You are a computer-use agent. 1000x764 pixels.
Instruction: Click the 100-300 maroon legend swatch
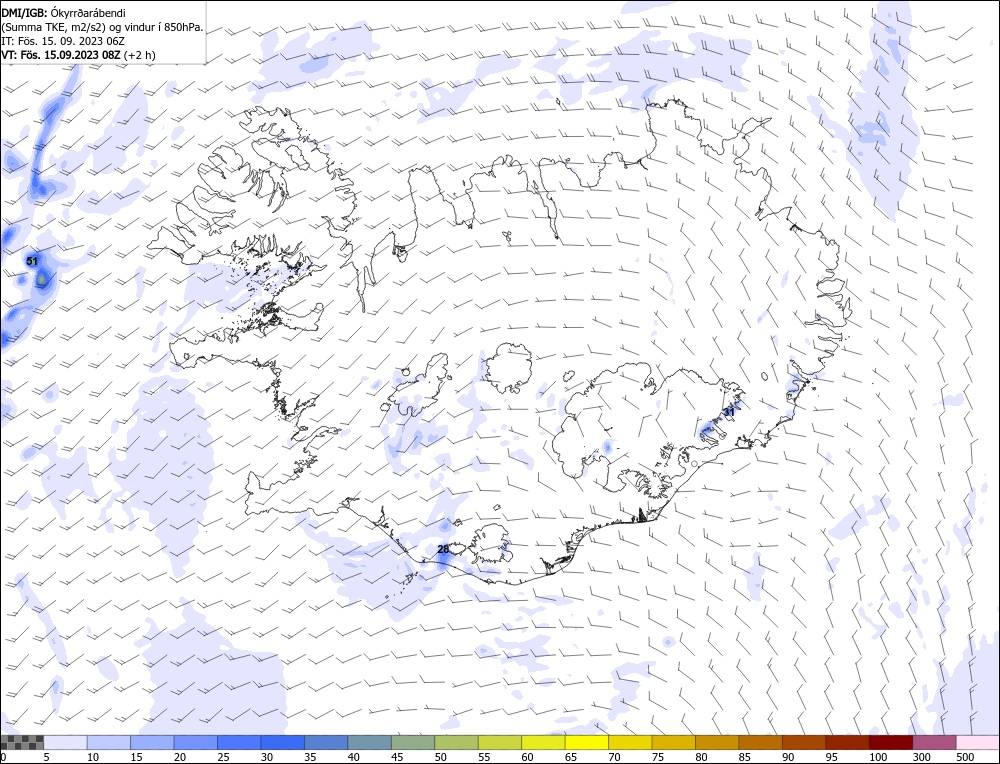point(890,742)
